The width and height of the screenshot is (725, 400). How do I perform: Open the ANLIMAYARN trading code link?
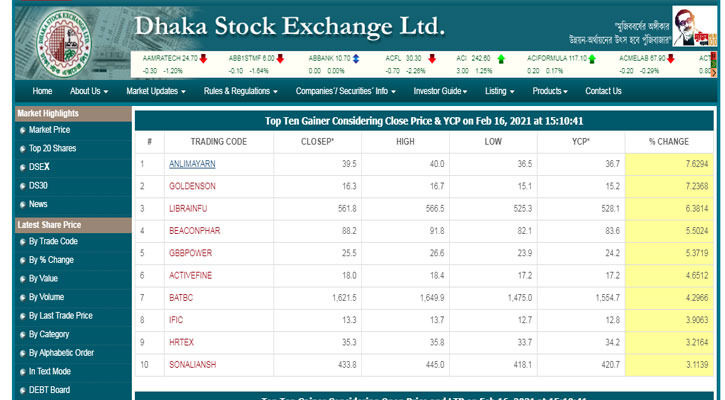point(193,164)
